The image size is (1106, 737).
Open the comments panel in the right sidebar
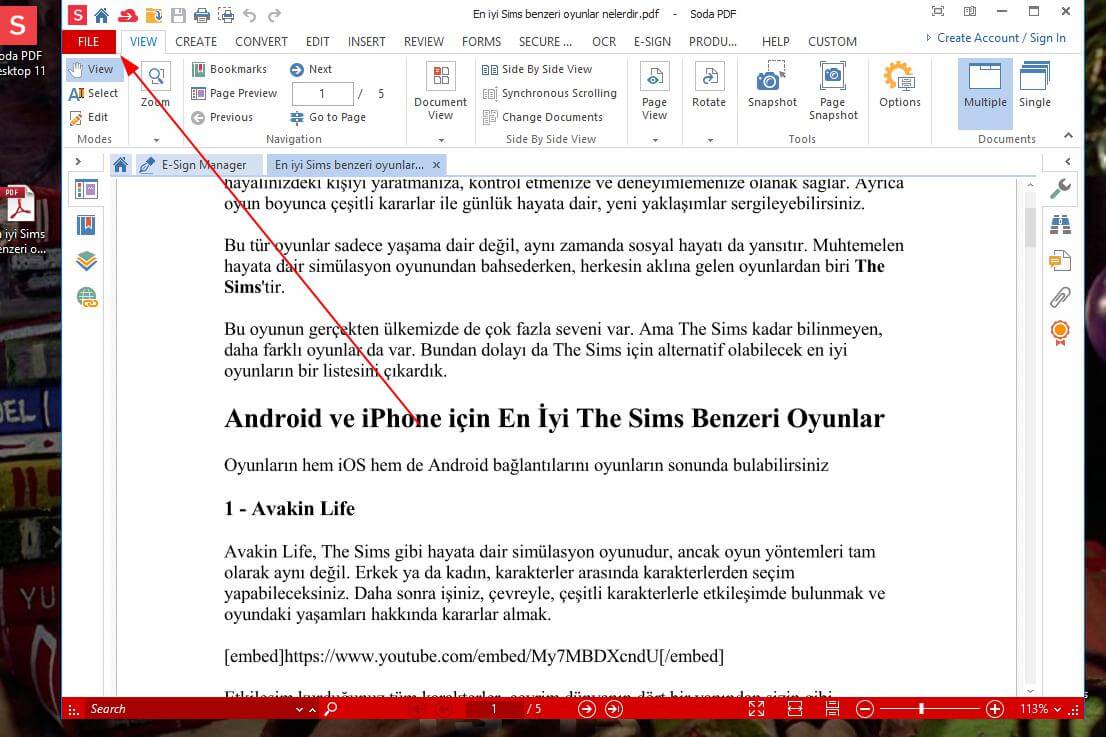[x=1060, y=261]
